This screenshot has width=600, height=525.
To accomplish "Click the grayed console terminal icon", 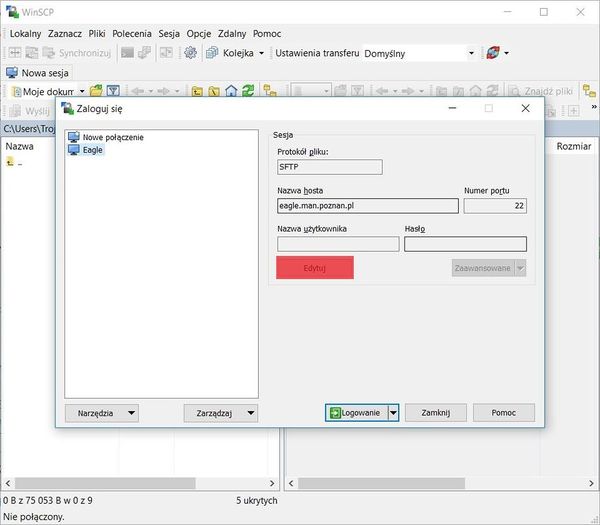I will point(127,53).
